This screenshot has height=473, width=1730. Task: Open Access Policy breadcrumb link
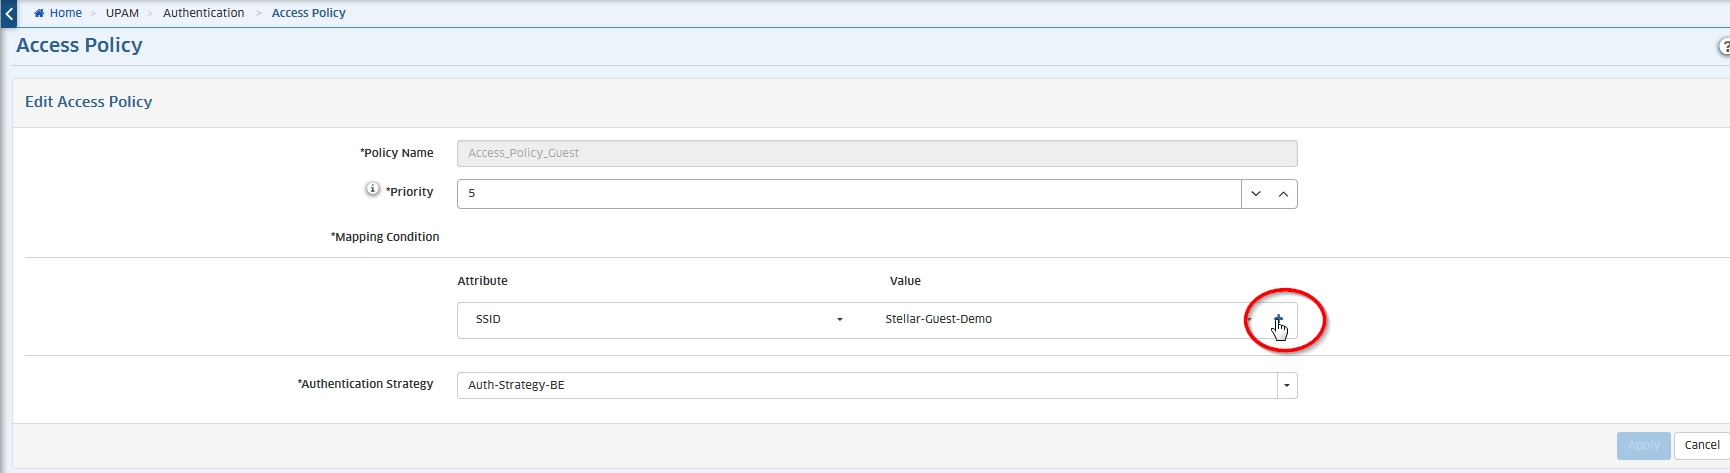pyautogui.click(x=308, y=13)
